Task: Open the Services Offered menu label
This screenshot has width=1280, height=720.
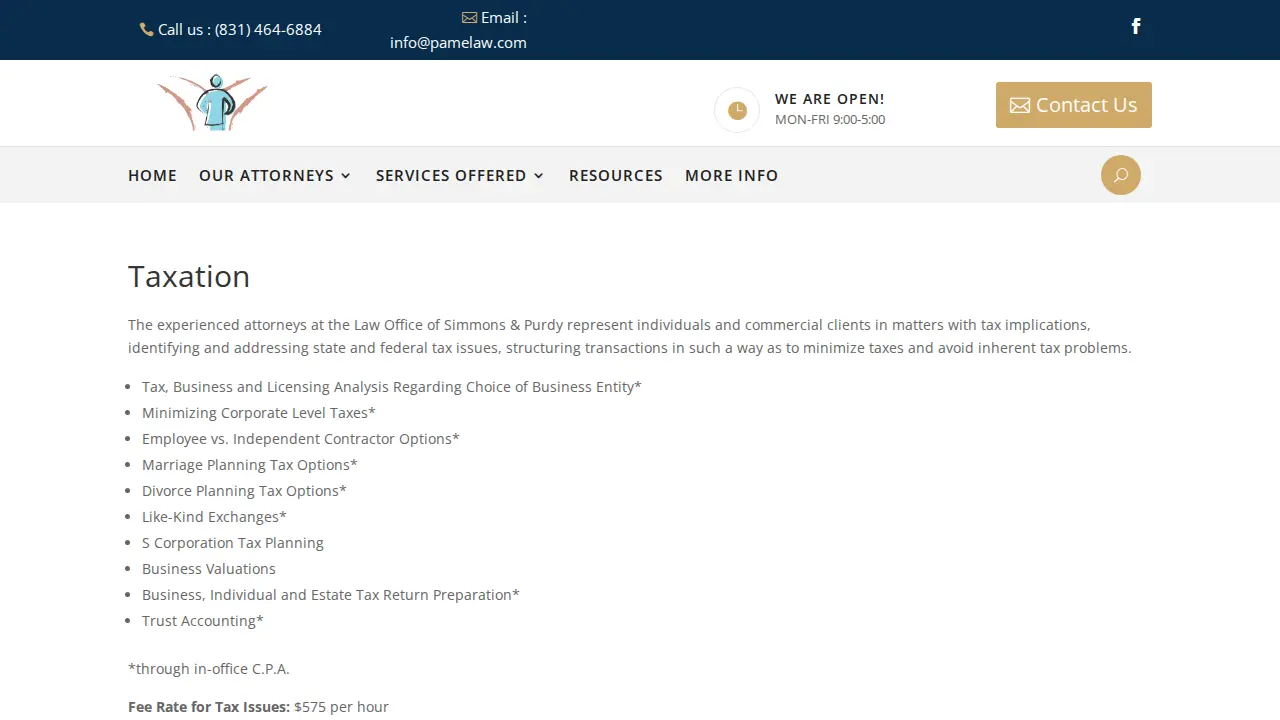Action: 451,175
